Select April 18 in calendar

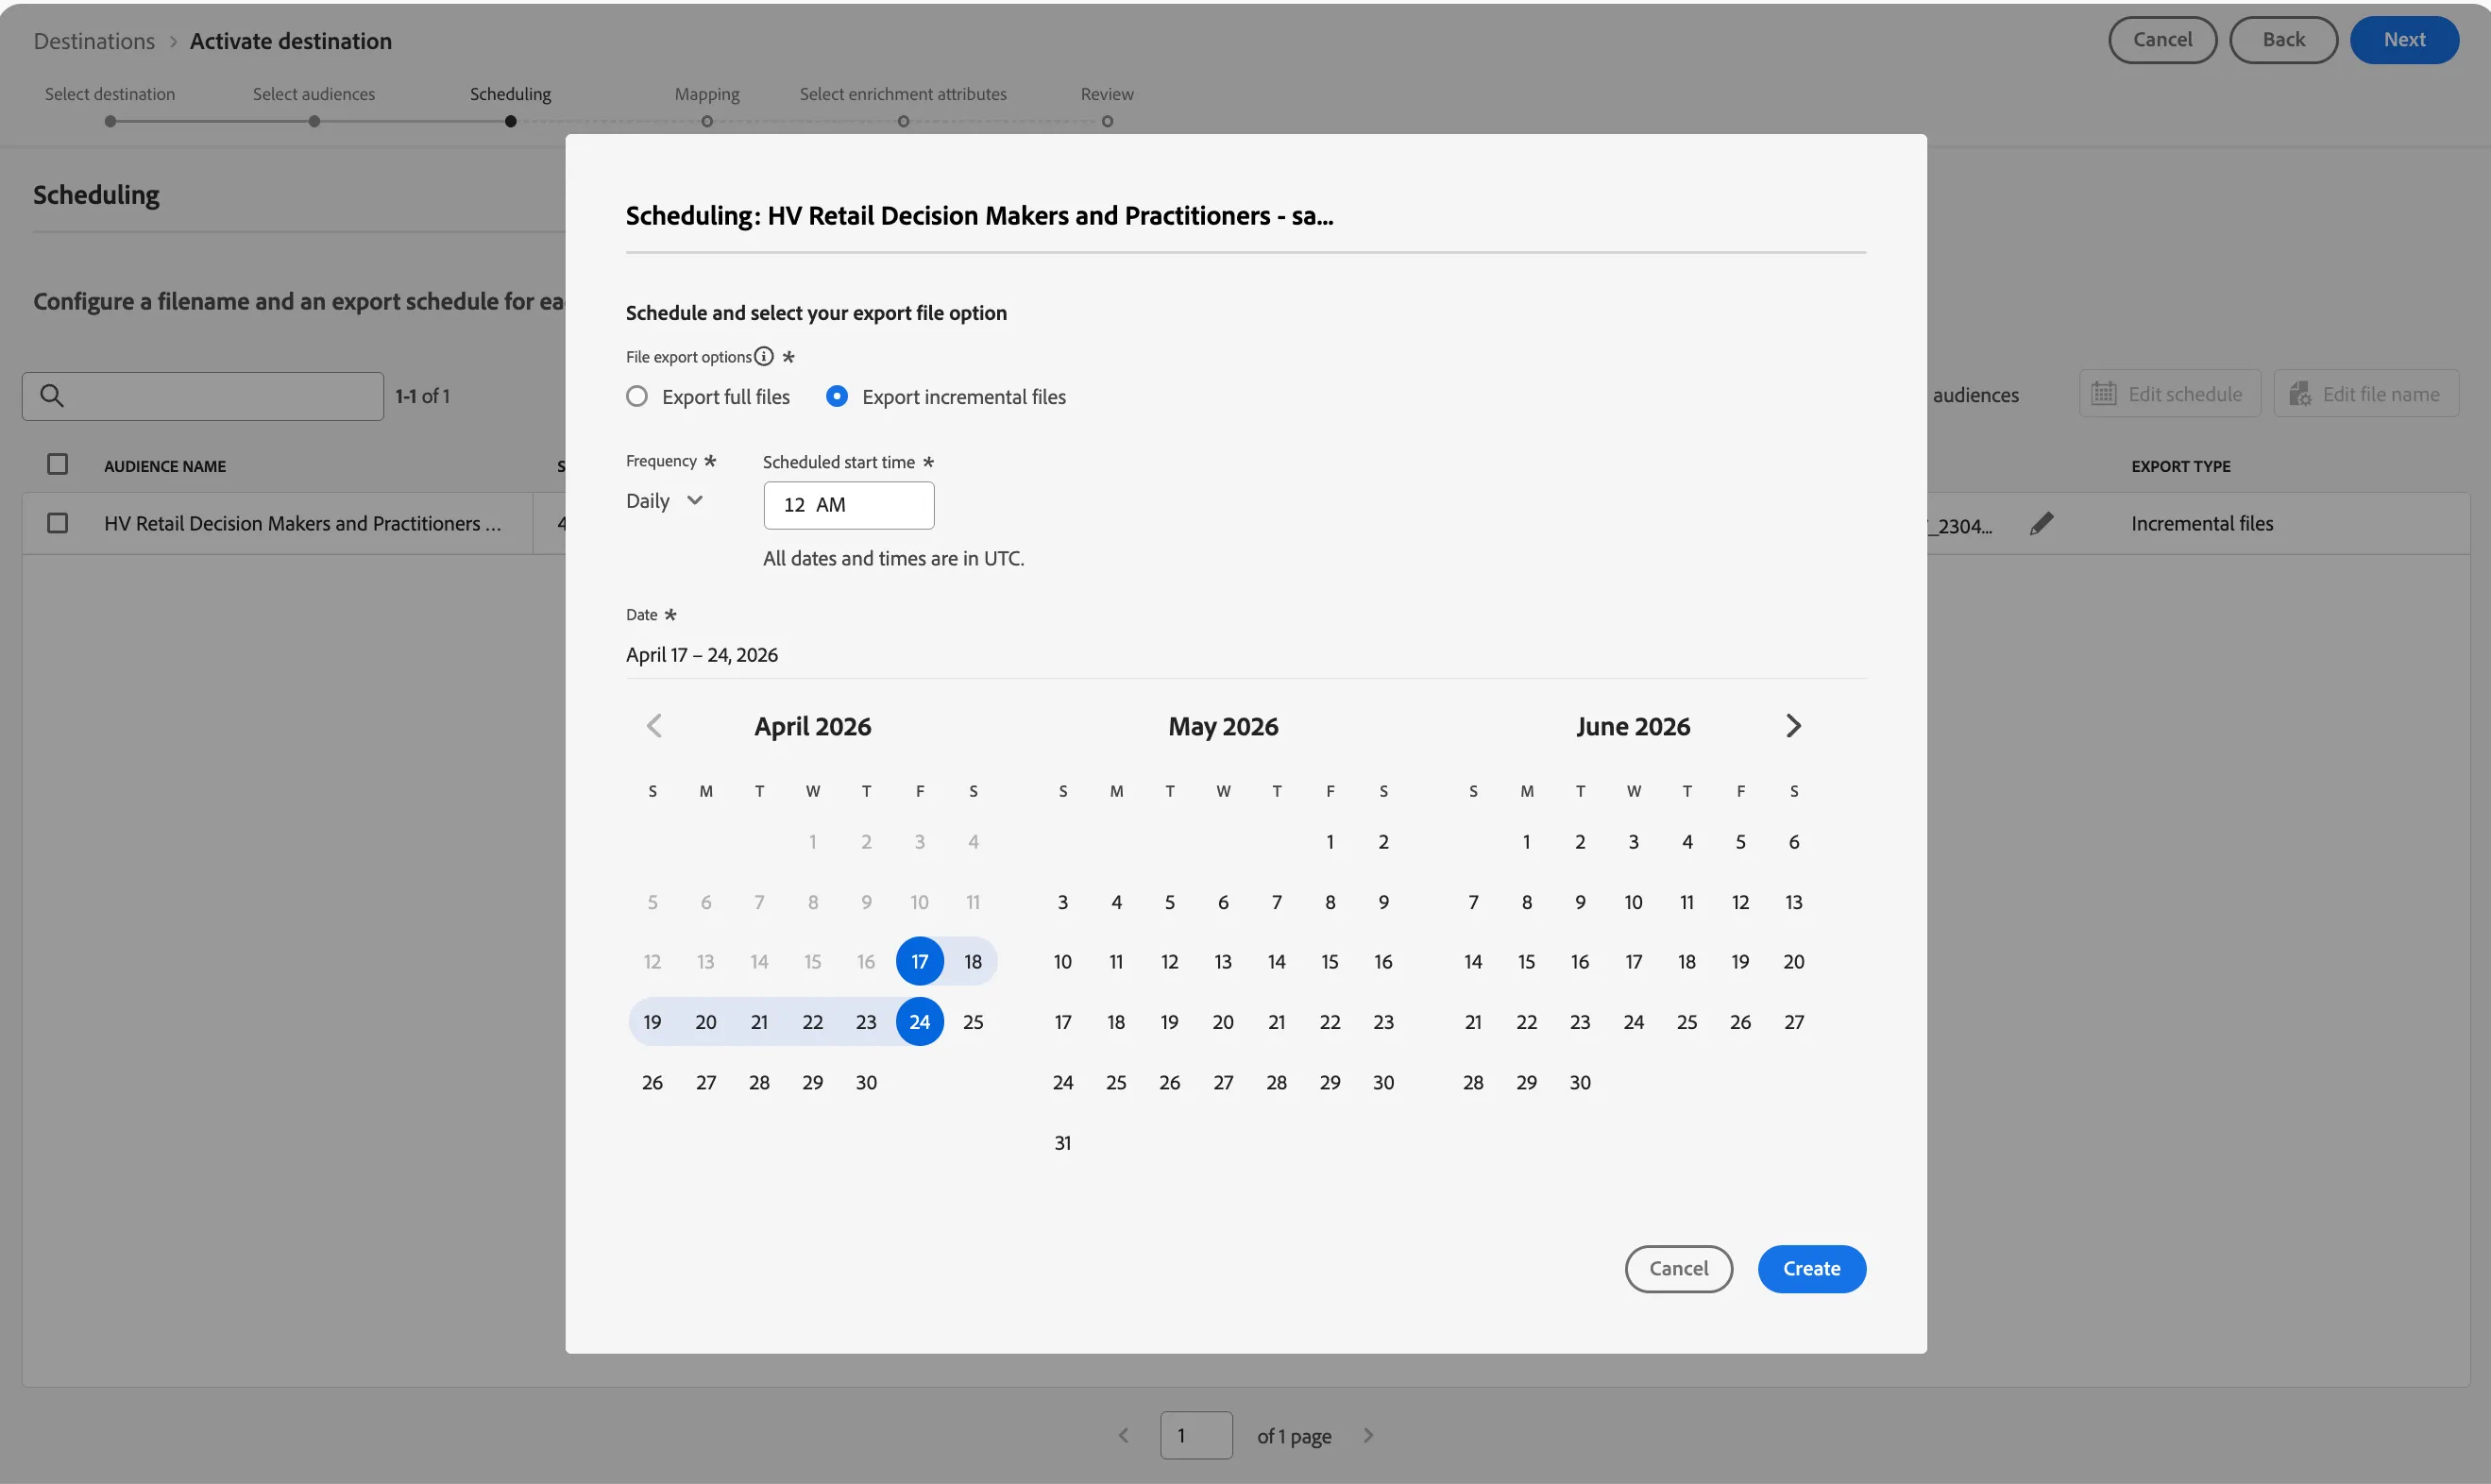973,962
